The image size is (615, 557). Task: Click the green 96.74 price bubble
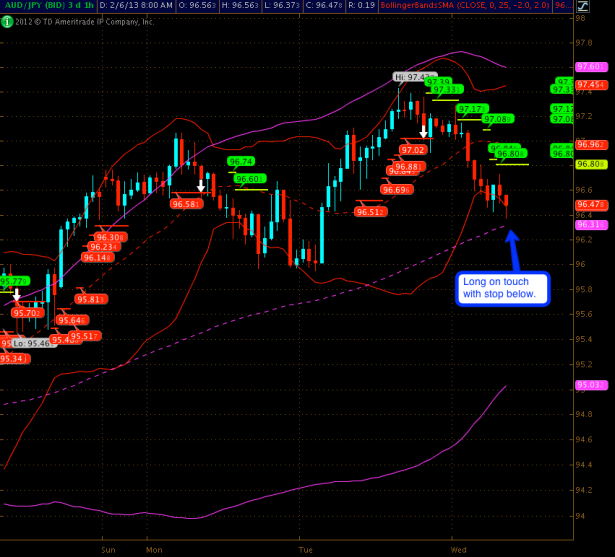pyautogui.click(x=240, y=161)
